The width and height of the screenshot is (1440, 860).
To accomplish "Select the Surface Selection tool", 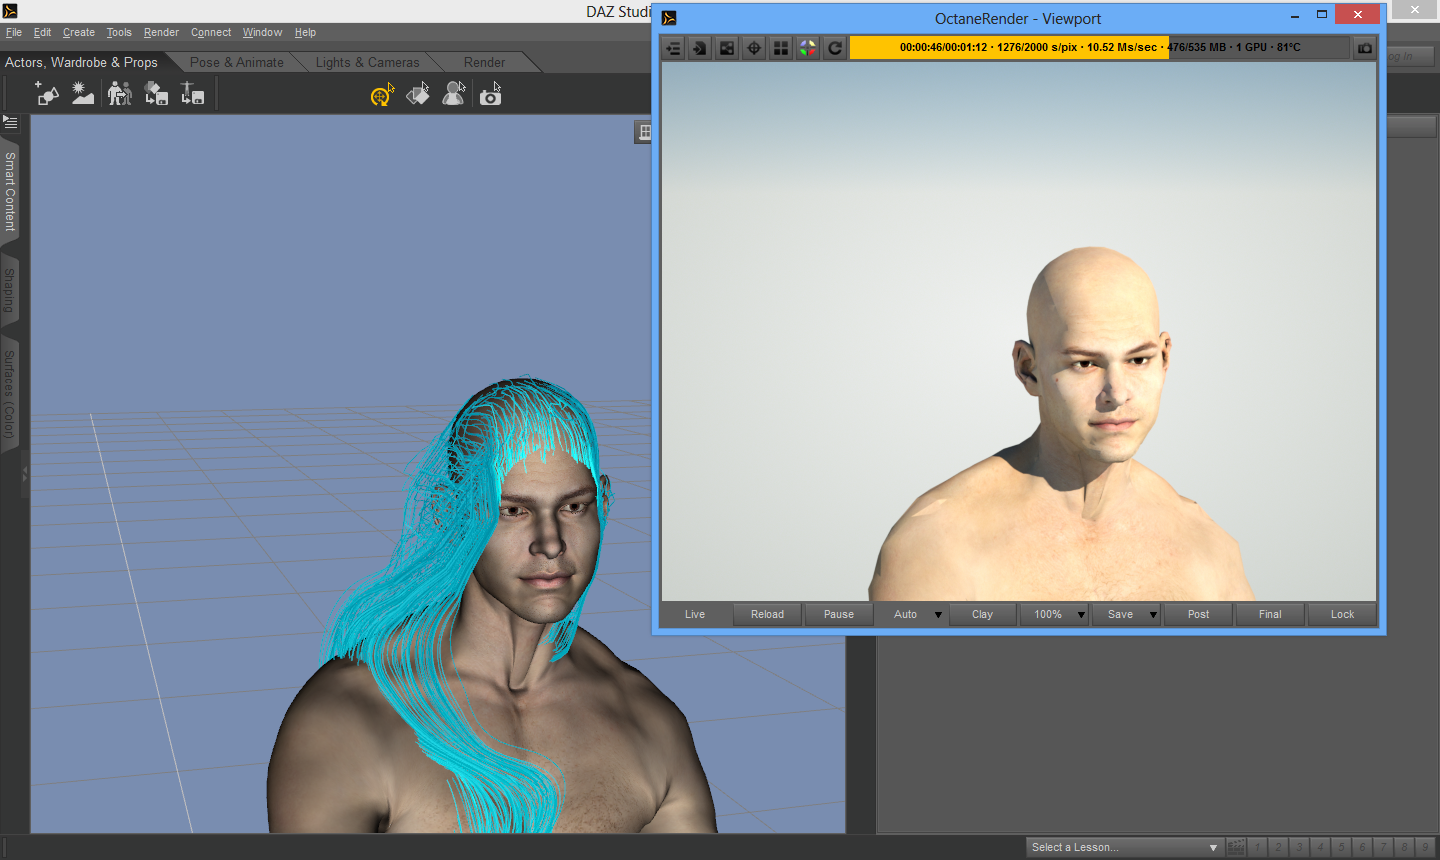I will point(418,94).
